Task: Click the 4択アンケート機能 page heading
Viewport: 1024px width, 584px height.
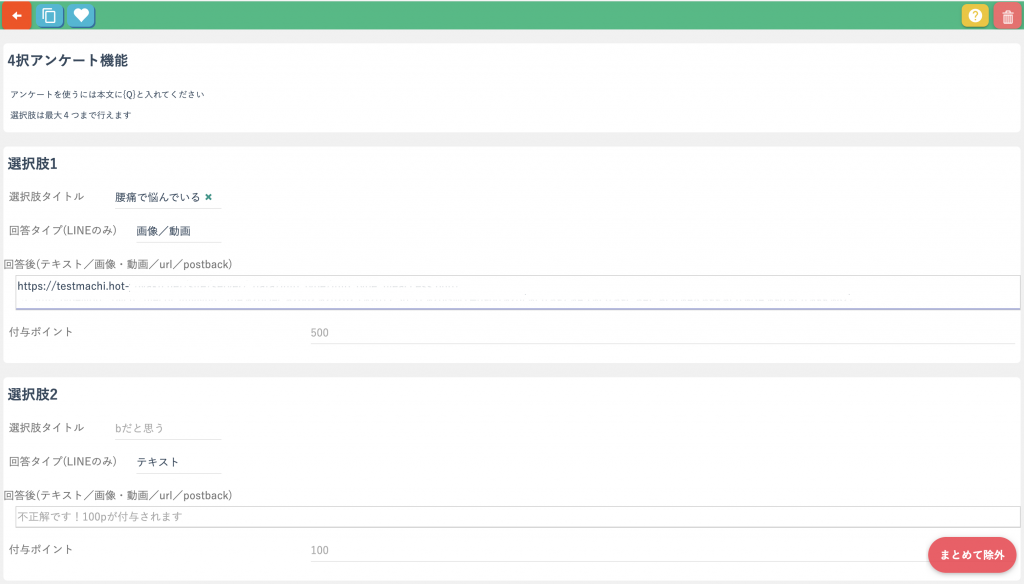Action: pyautogui.click(x=67, y=60)
